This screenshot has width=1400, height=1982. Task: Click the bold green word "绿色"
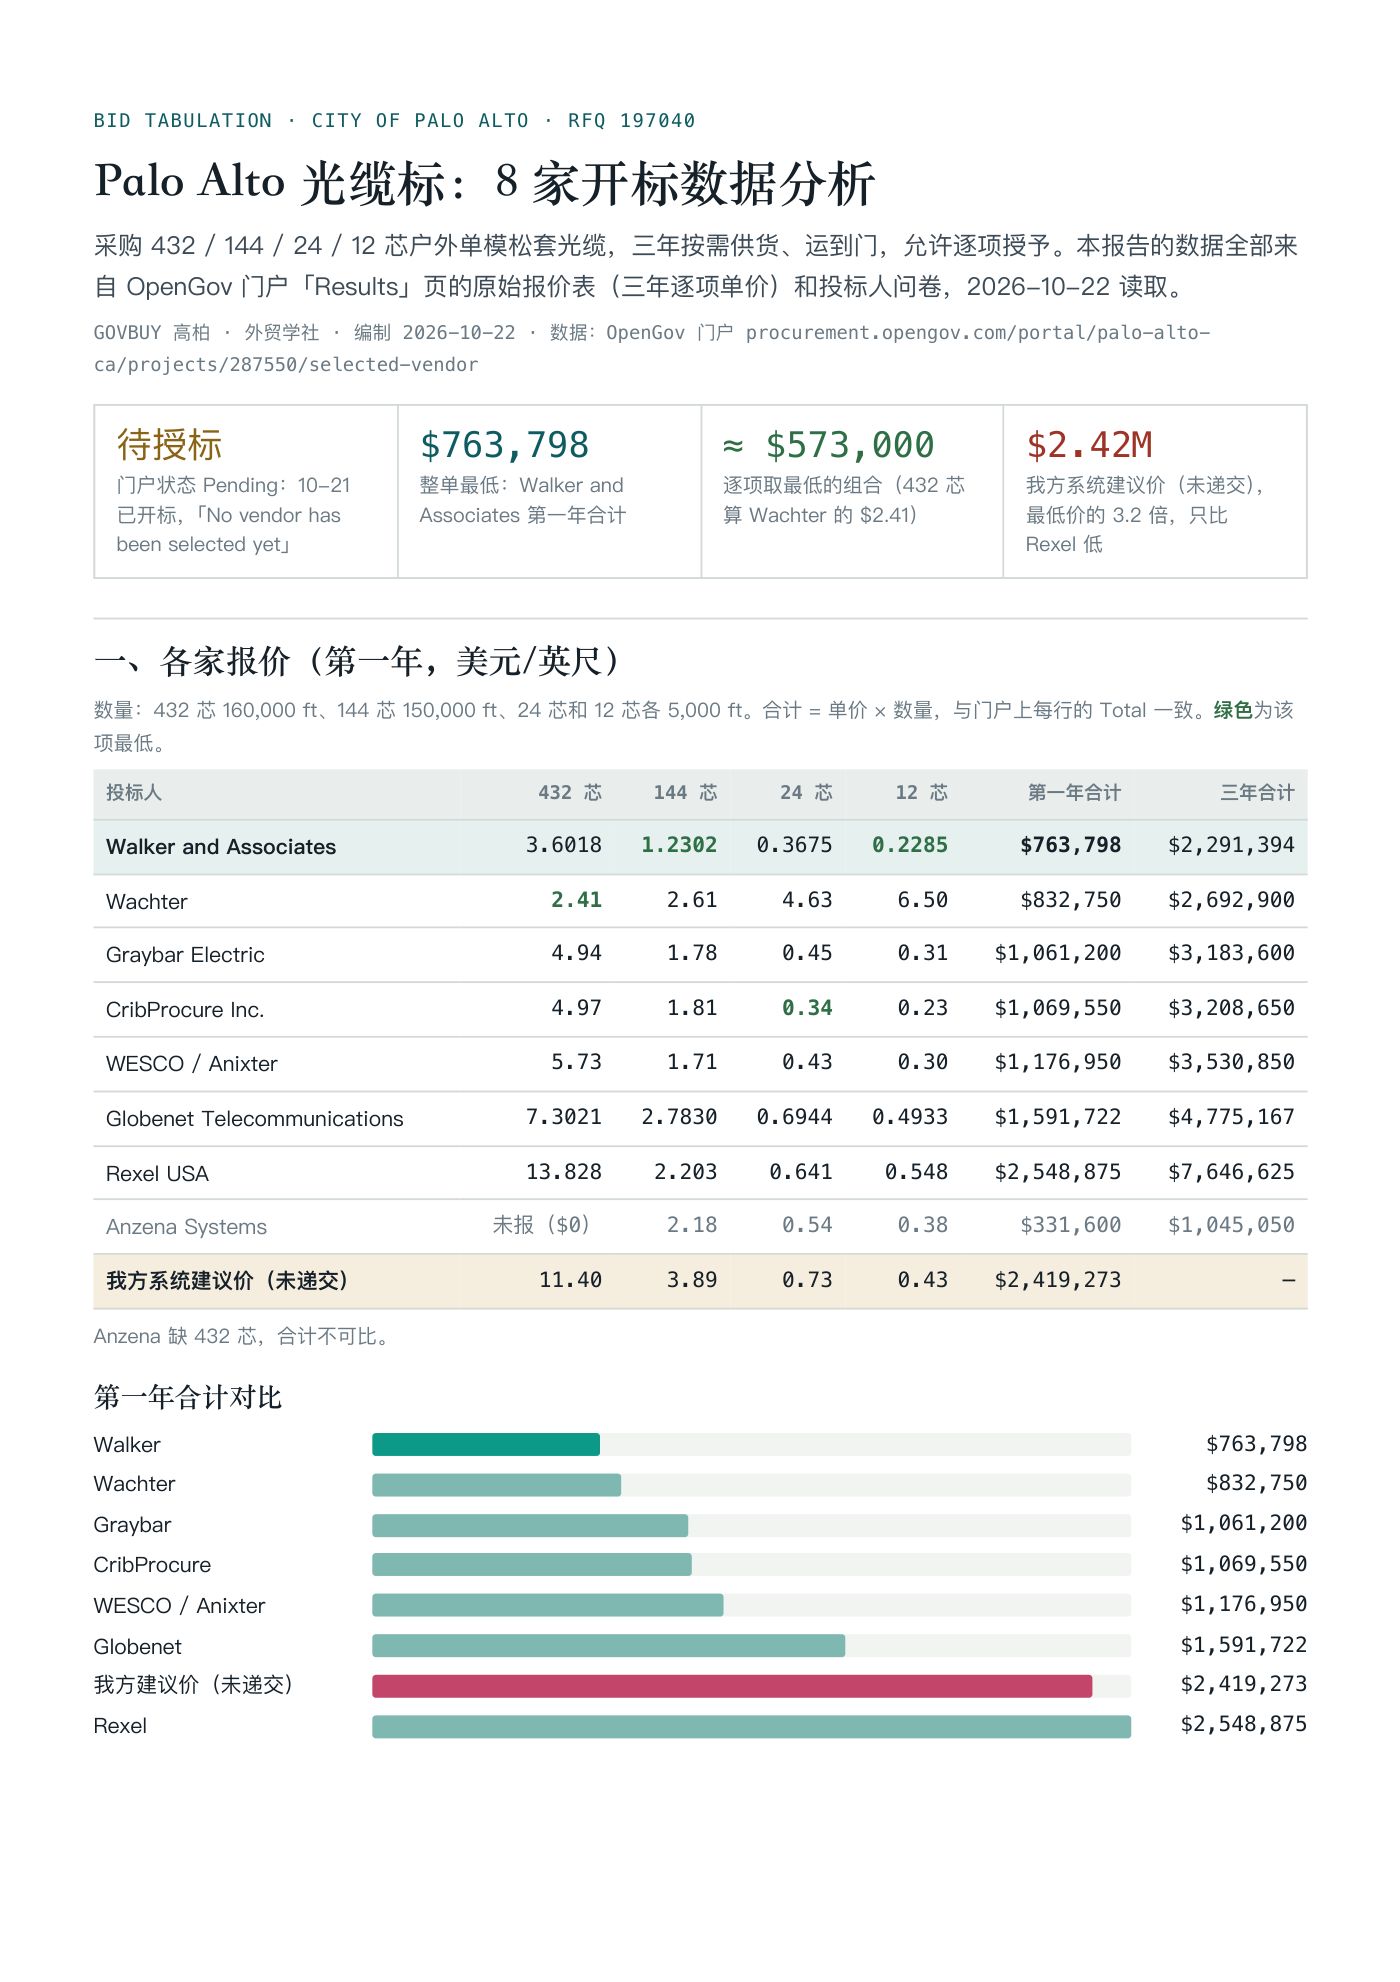[x=1232, y=710]
